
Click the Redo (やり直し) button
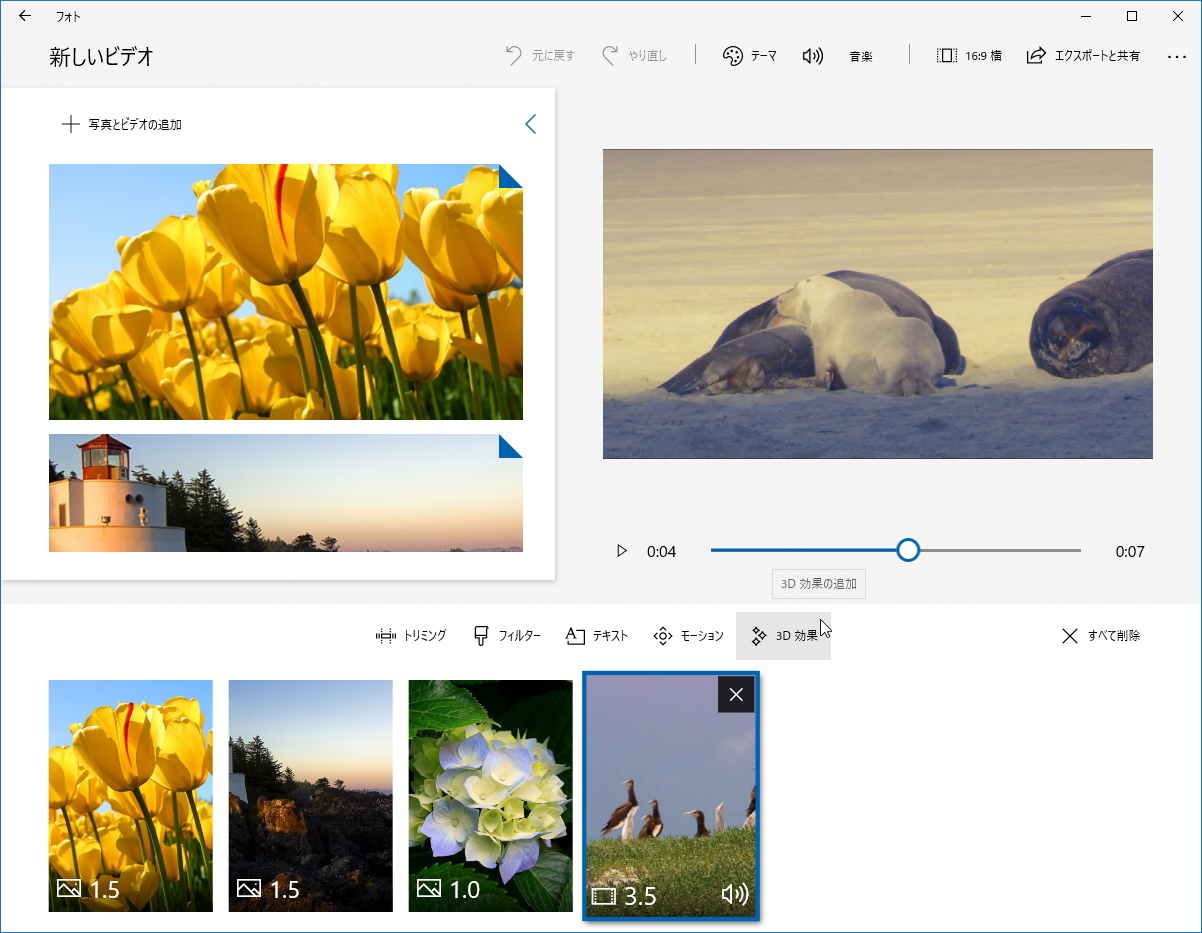(635, 56)
